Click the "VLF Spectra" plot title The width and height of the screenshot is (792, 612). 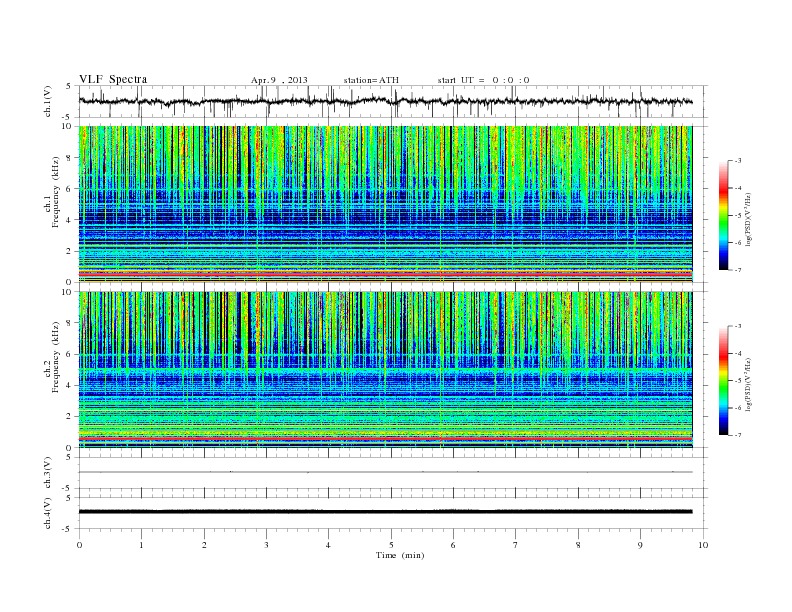113,79
